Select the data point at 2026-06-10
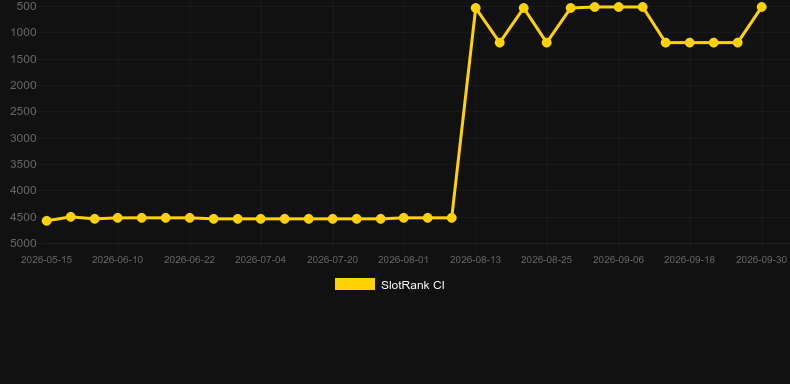This screenshot has width=790, height=384. pyautogui.click(x=118, y=218)
